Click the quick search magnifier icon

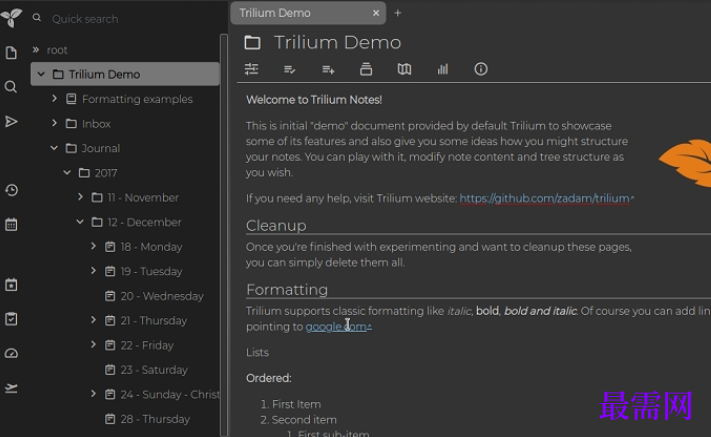[37, 18]
